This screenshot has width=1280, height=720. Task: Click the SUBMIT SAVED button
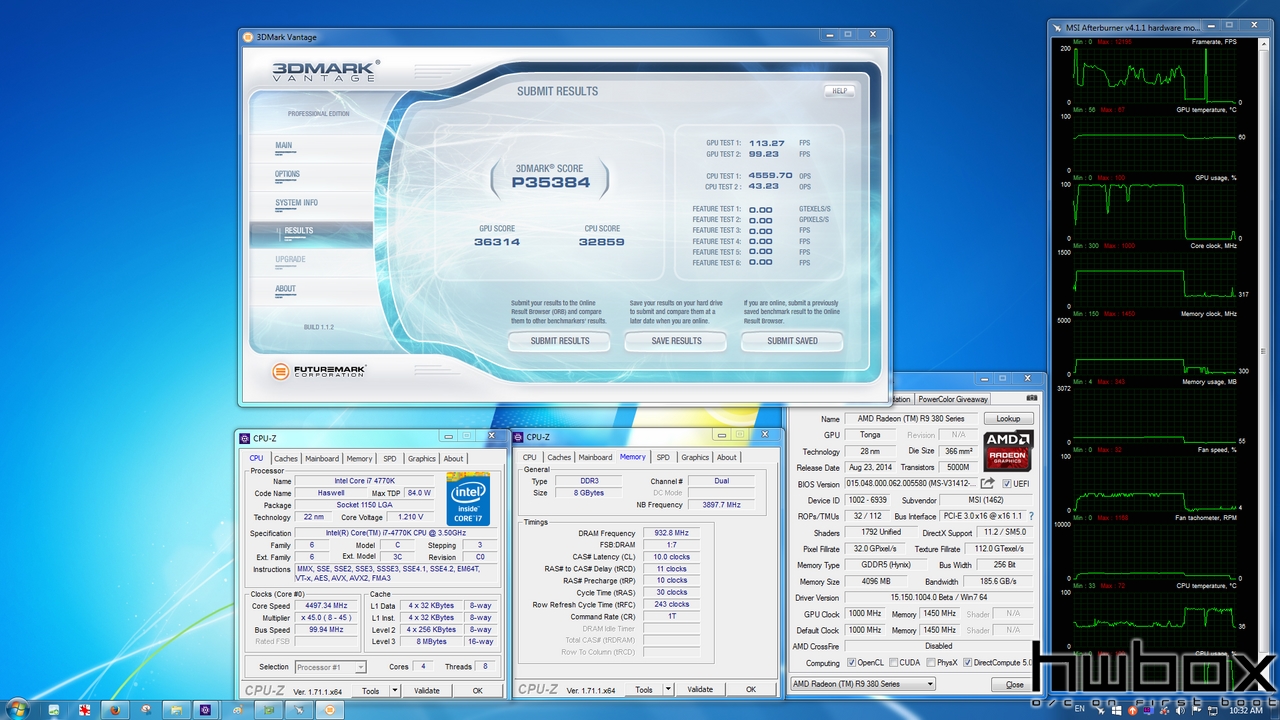(x=792, y=341)
